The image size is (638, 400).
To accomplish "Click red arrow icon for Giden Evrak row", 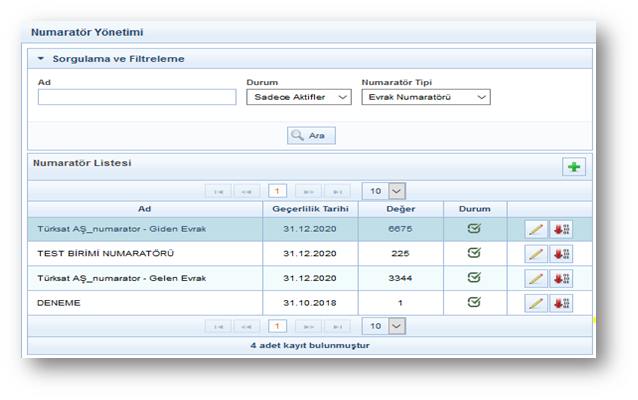I will (x=562, y=229).
